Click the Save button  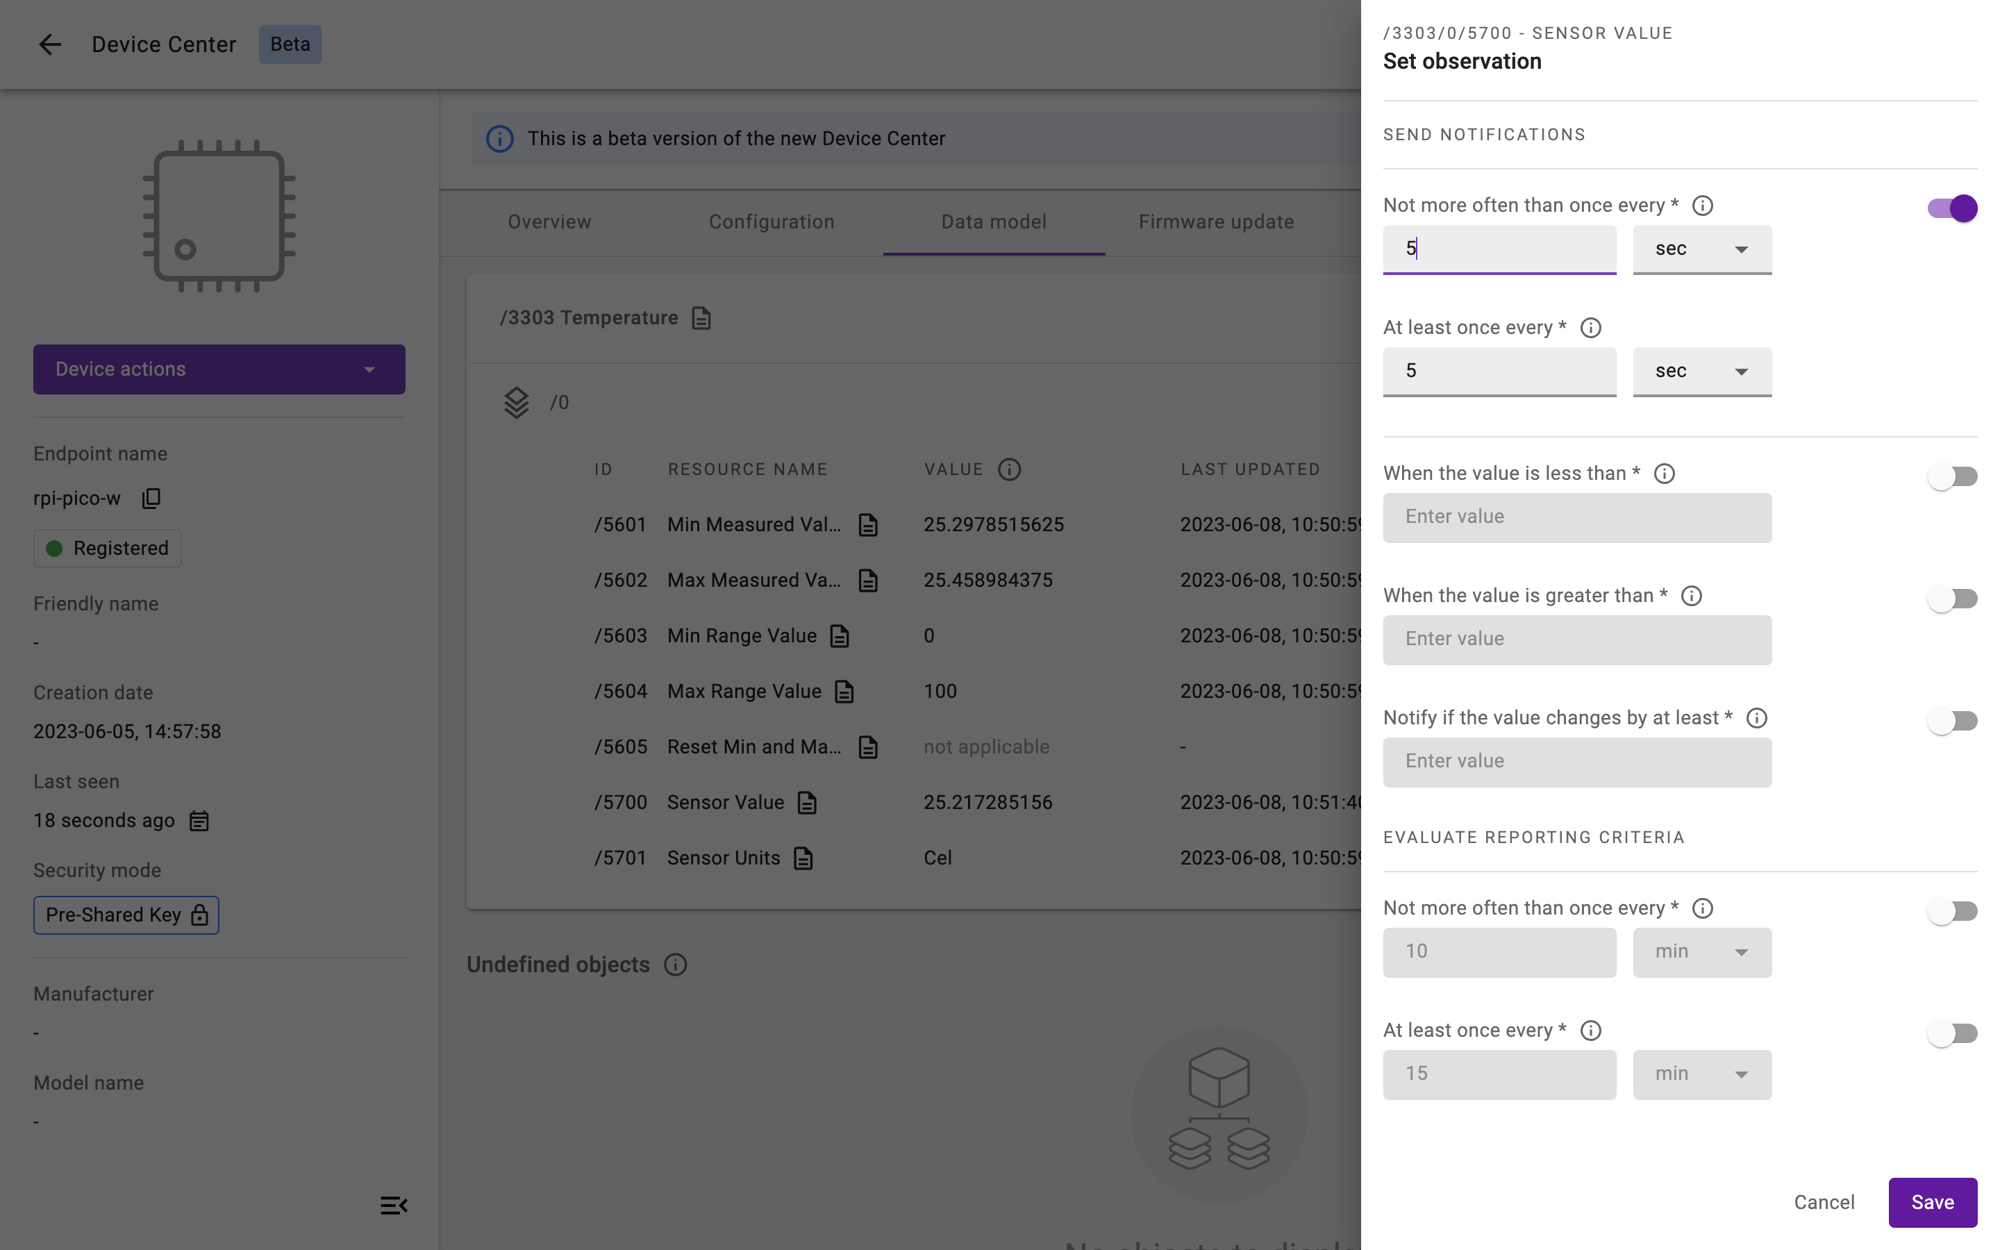pyautogui.click(x=1932, y=1201)
